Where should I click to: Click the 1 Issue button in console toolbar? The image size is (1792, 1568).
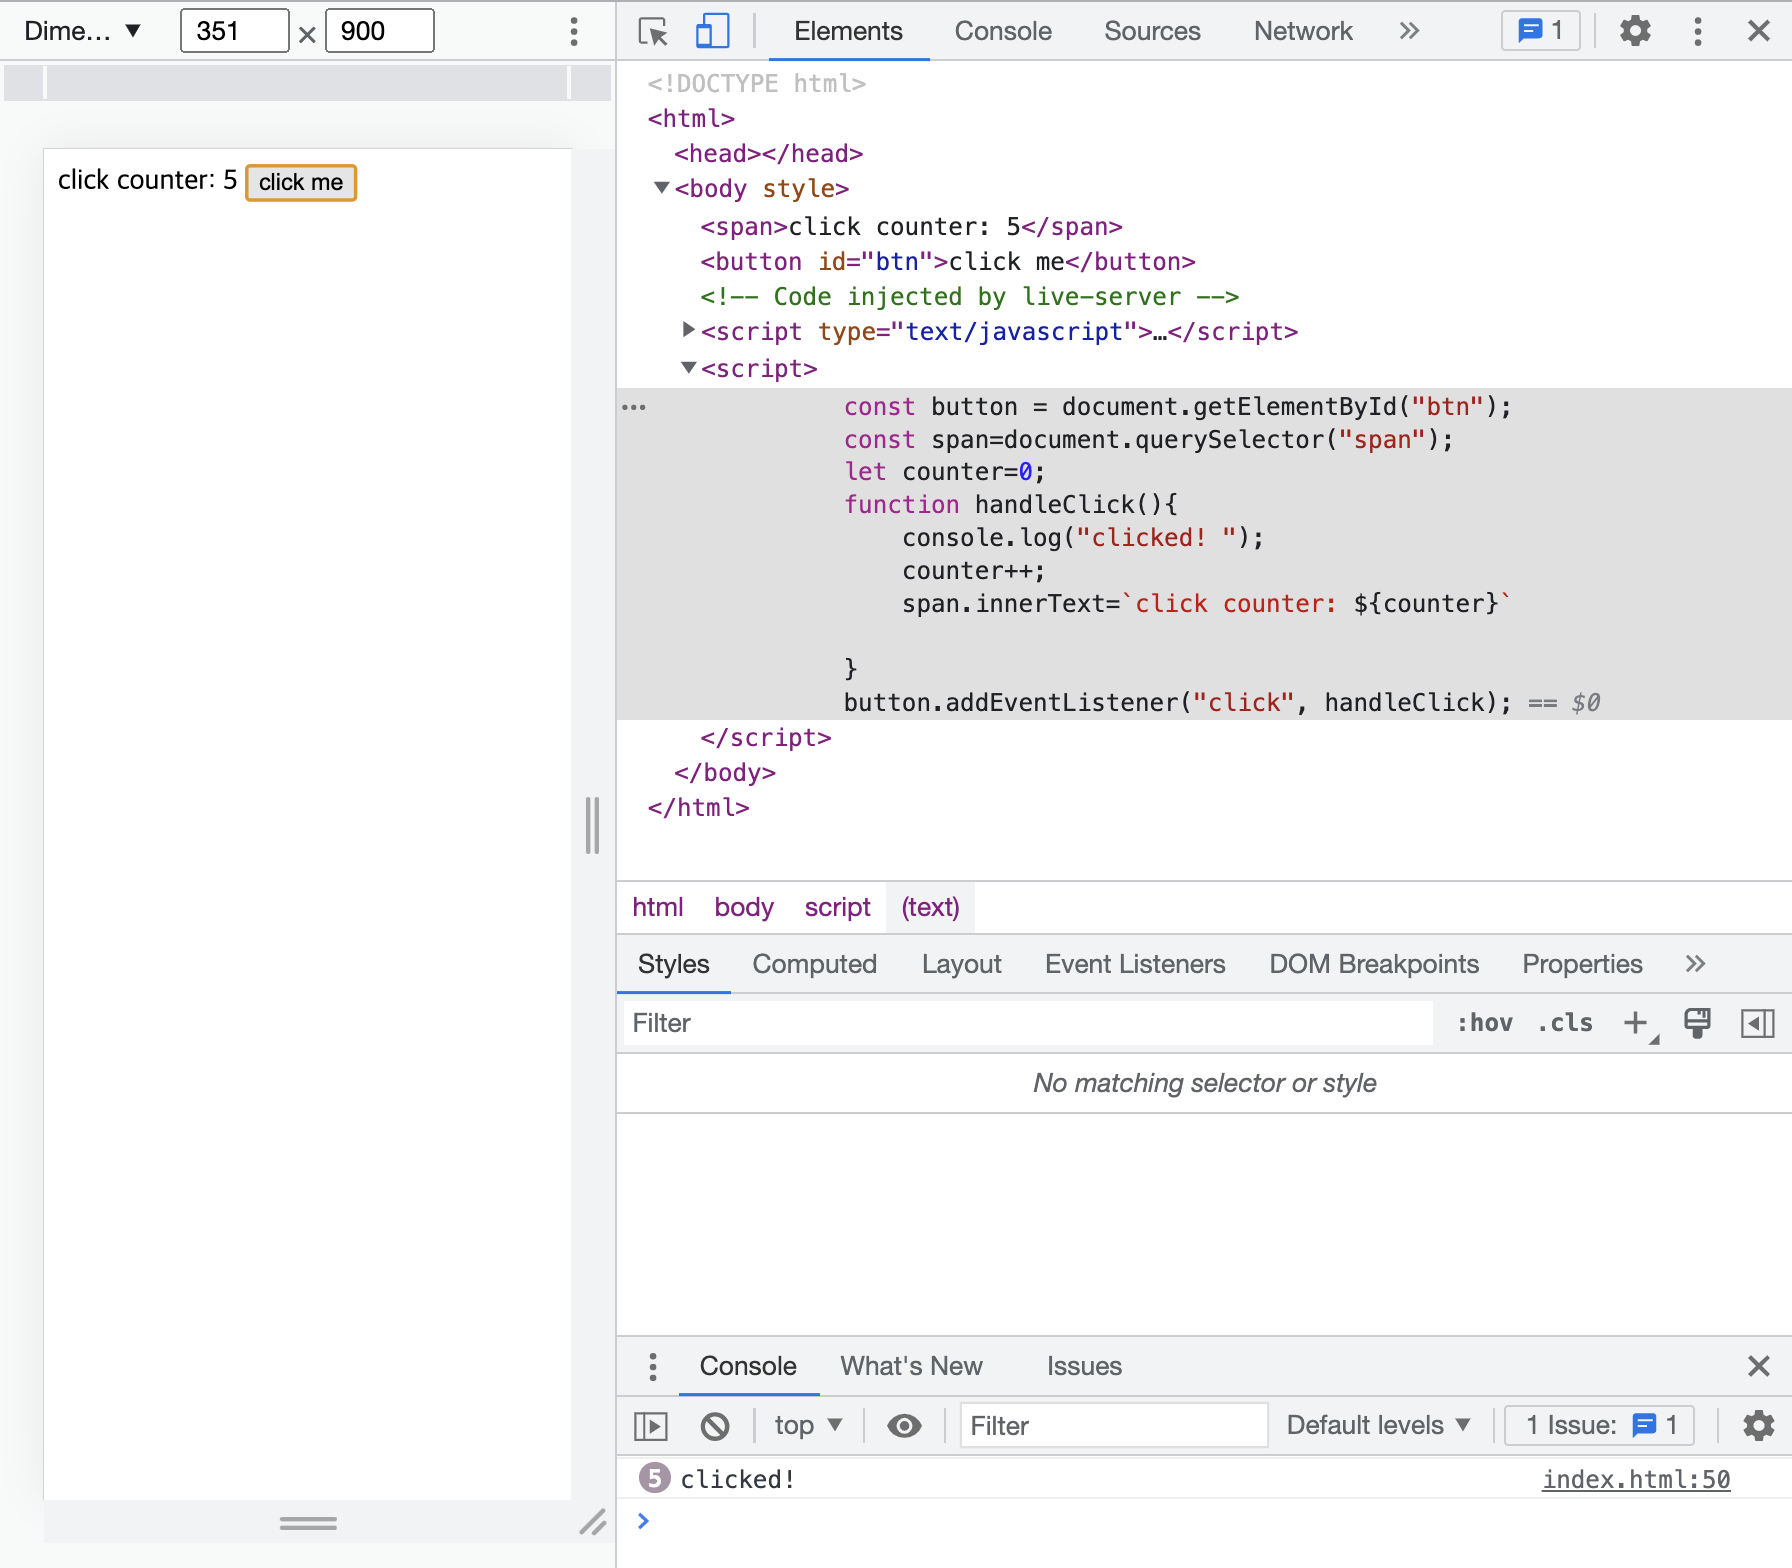1600,1425
